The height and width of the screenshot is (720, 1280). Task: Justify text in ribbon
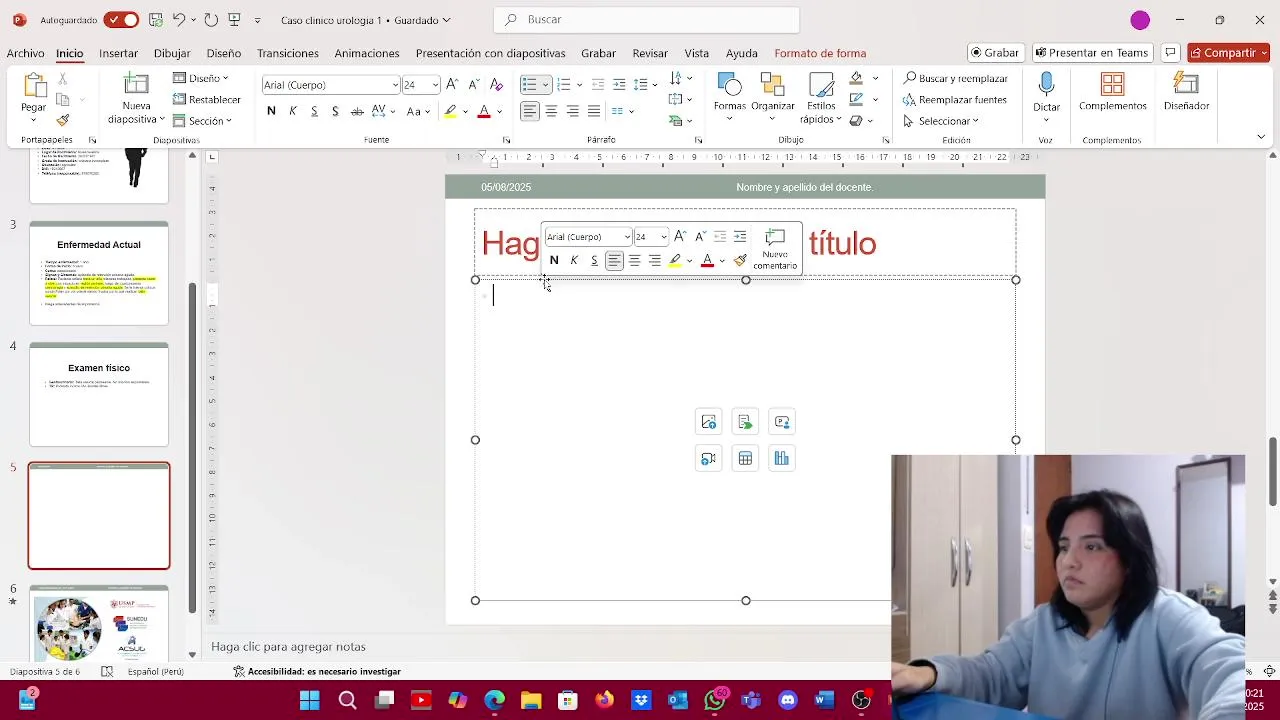[x=594, y=111]
